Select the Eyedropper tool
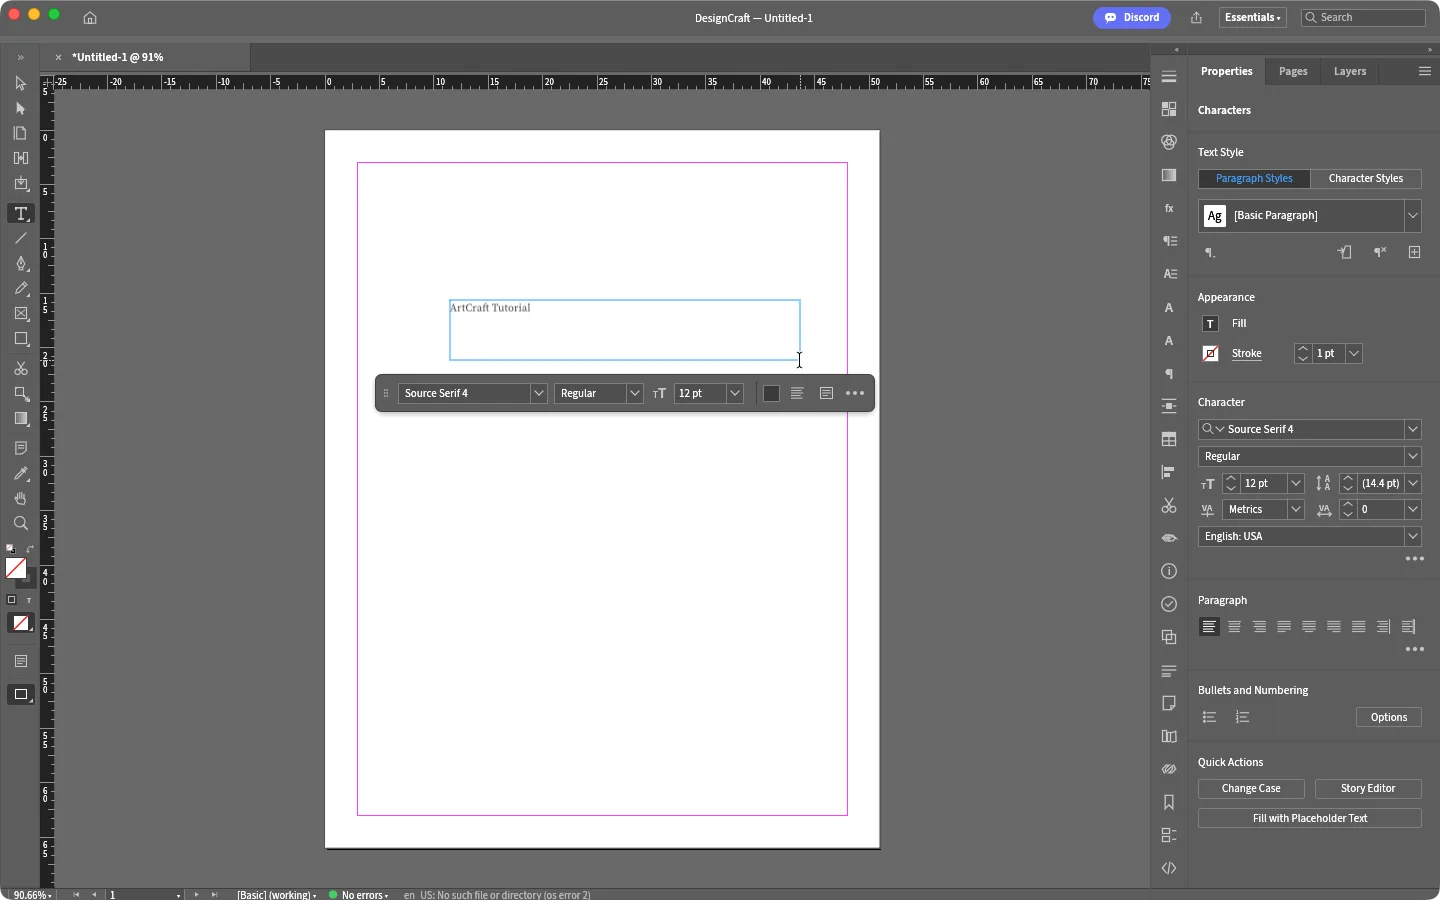Viewport: 1440px width, 900px height. click(21, 474)
